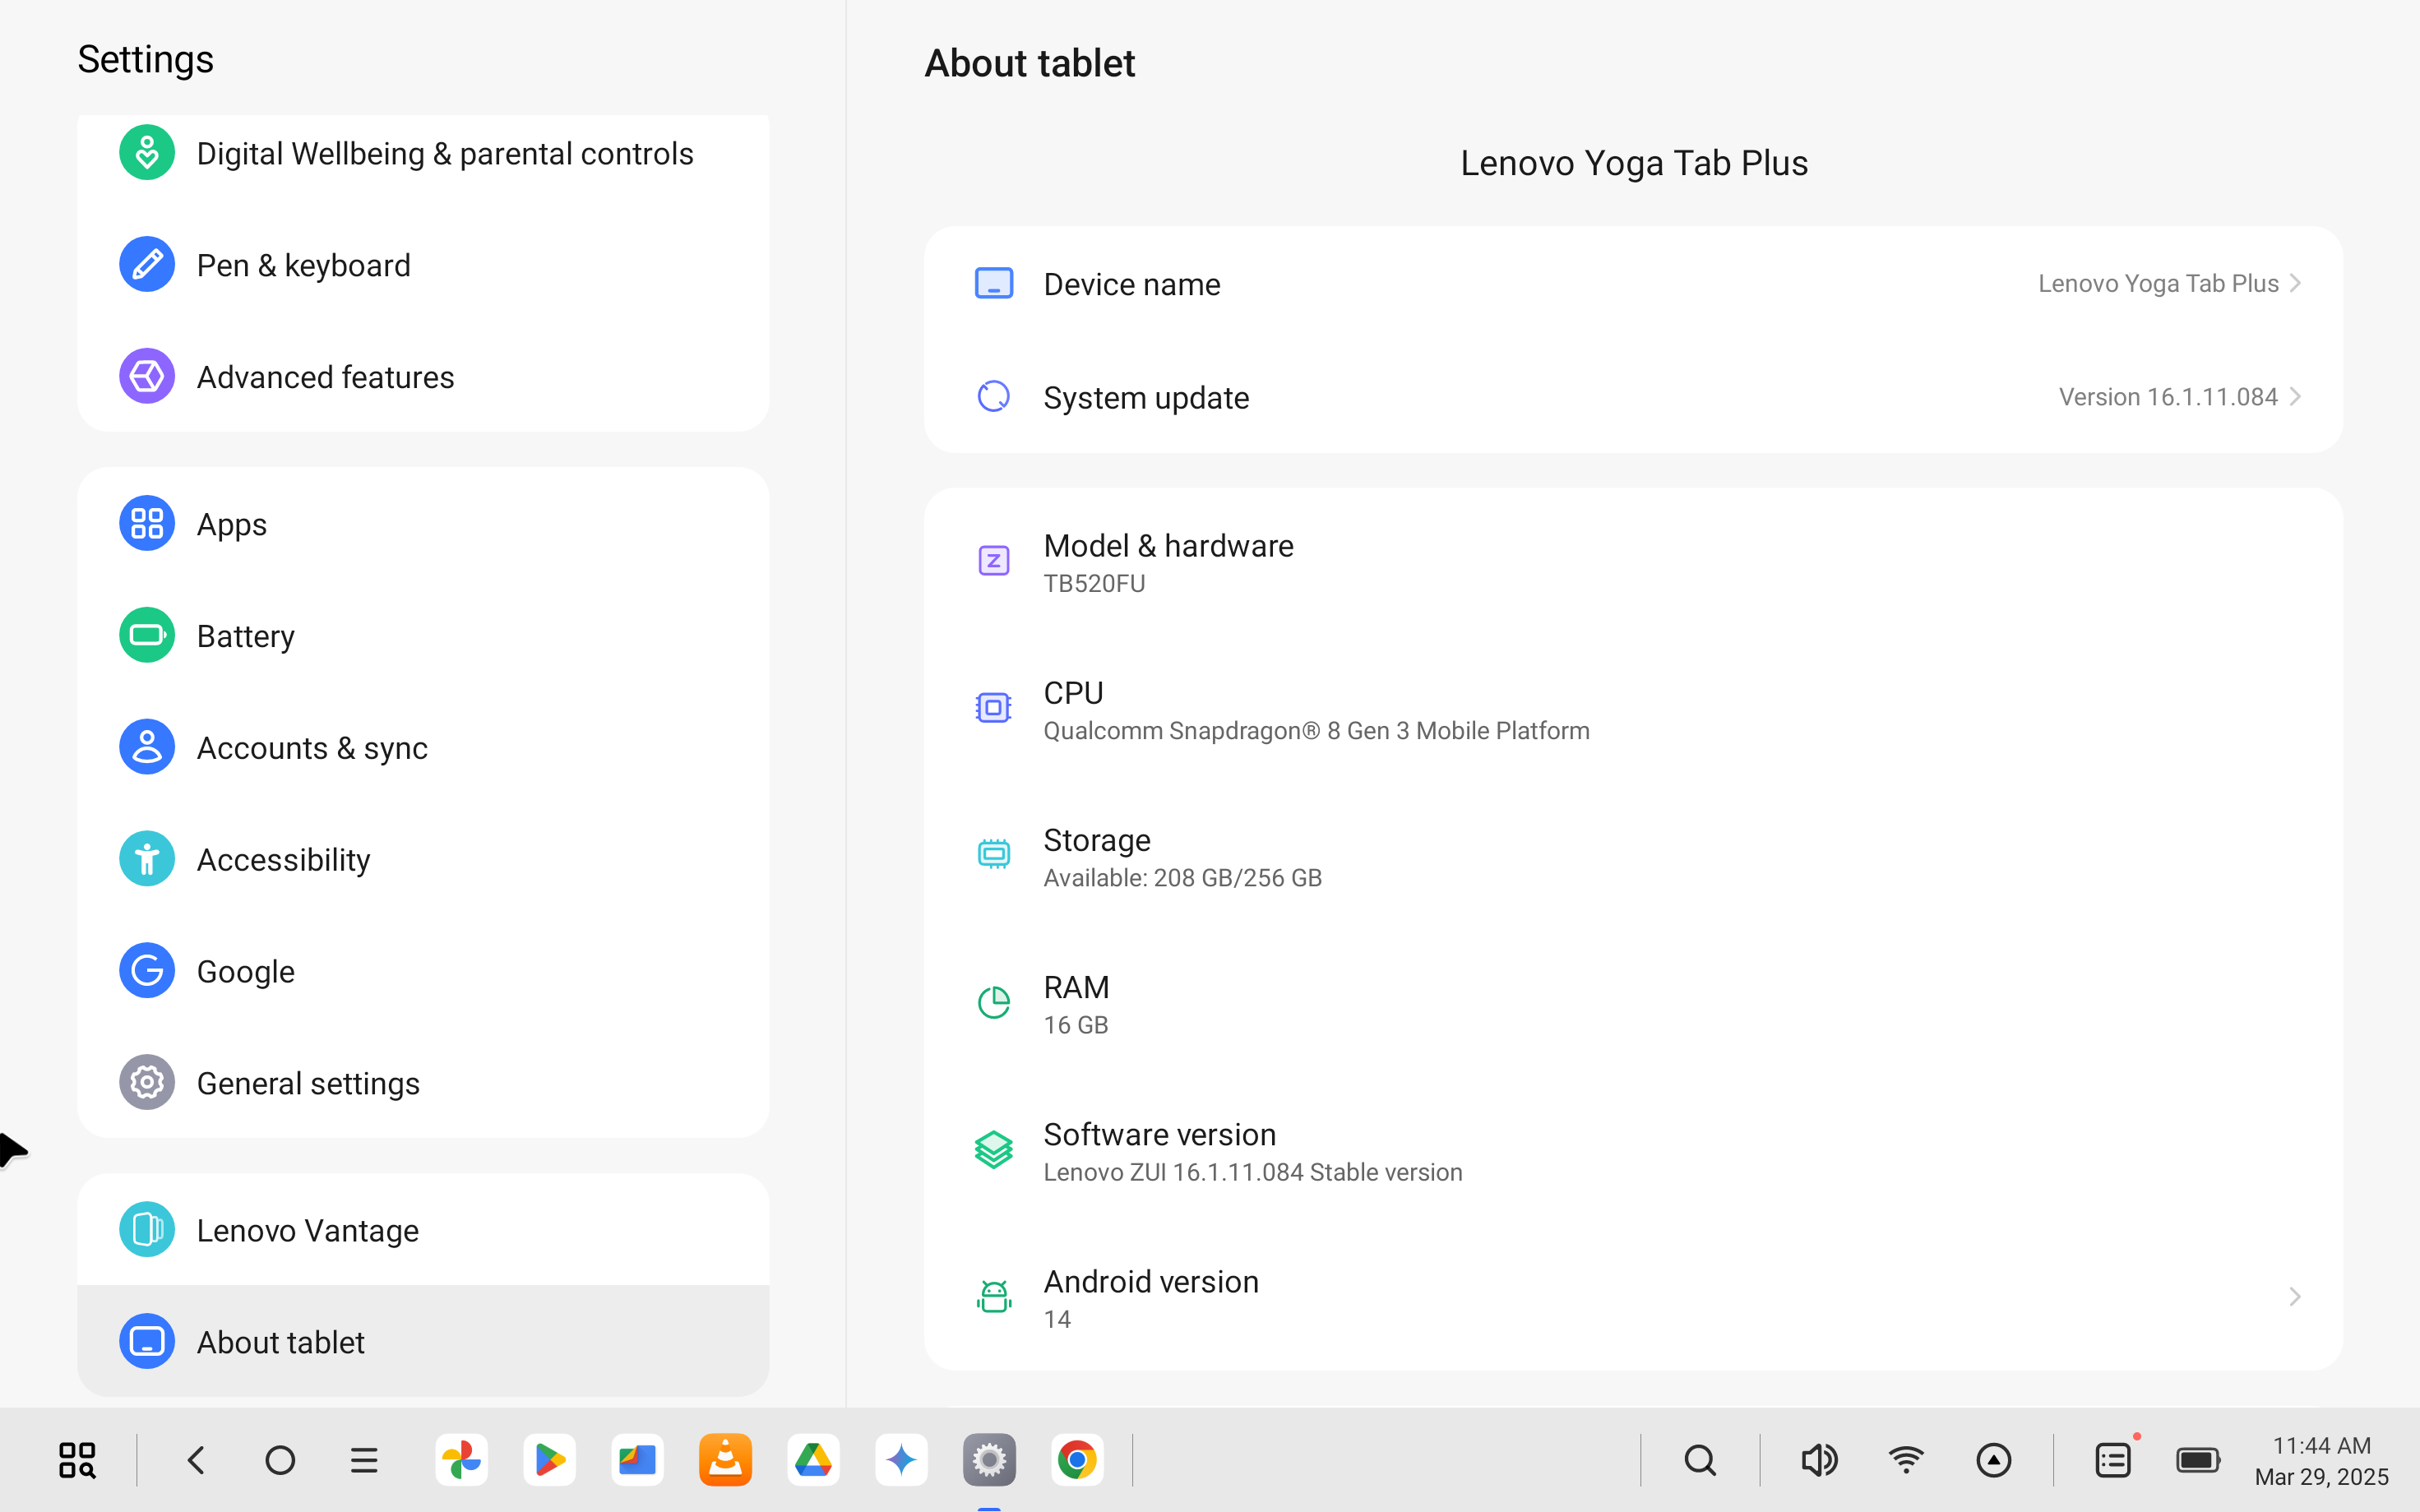Open Software version entry
The width and height of the screenshot is (2420, 1512).
(x=1633, y=1151)
